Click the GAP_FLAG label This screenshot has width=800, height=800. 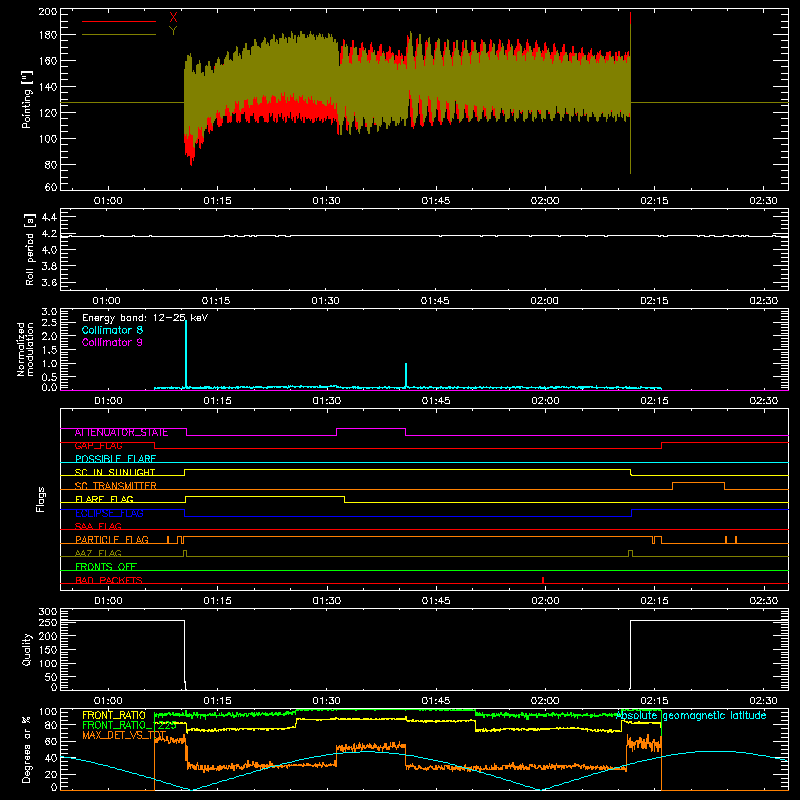click(x=98, y=446)
